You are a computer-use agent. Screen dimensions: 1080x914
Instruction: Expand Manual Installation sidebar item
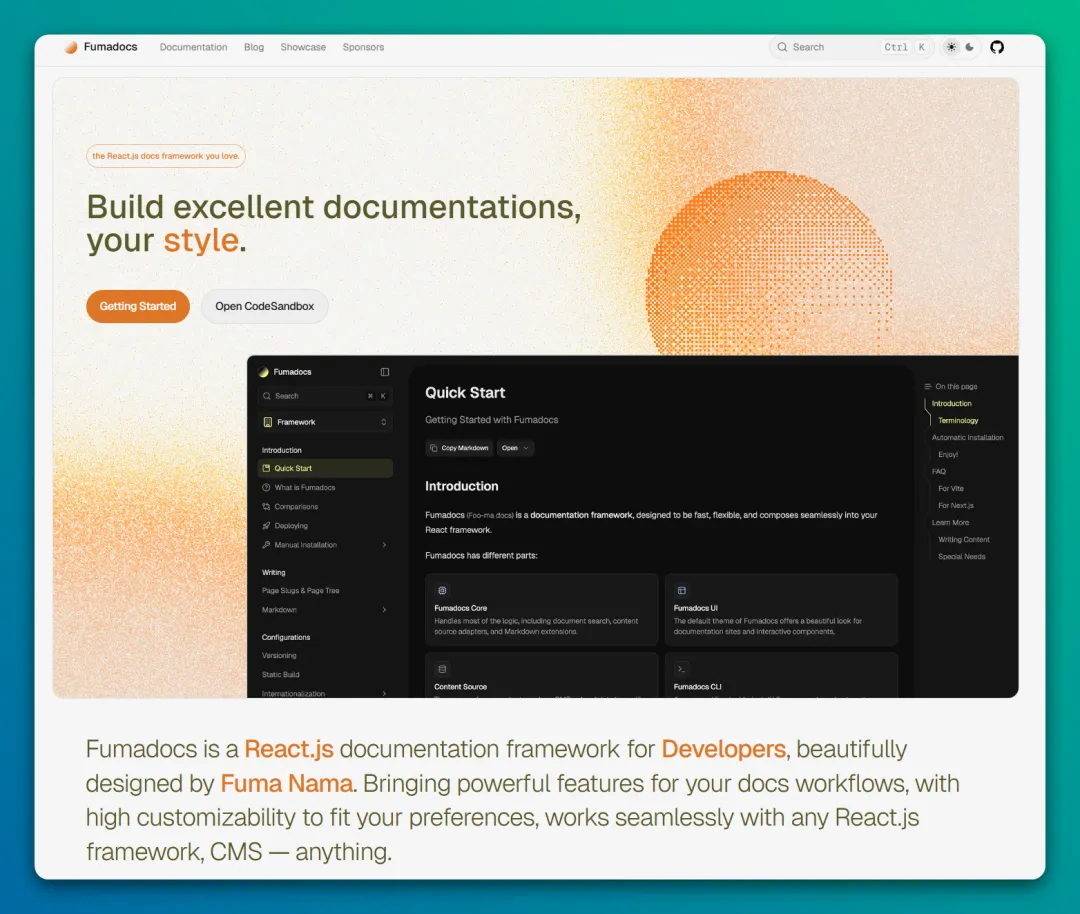coord(384,545)
